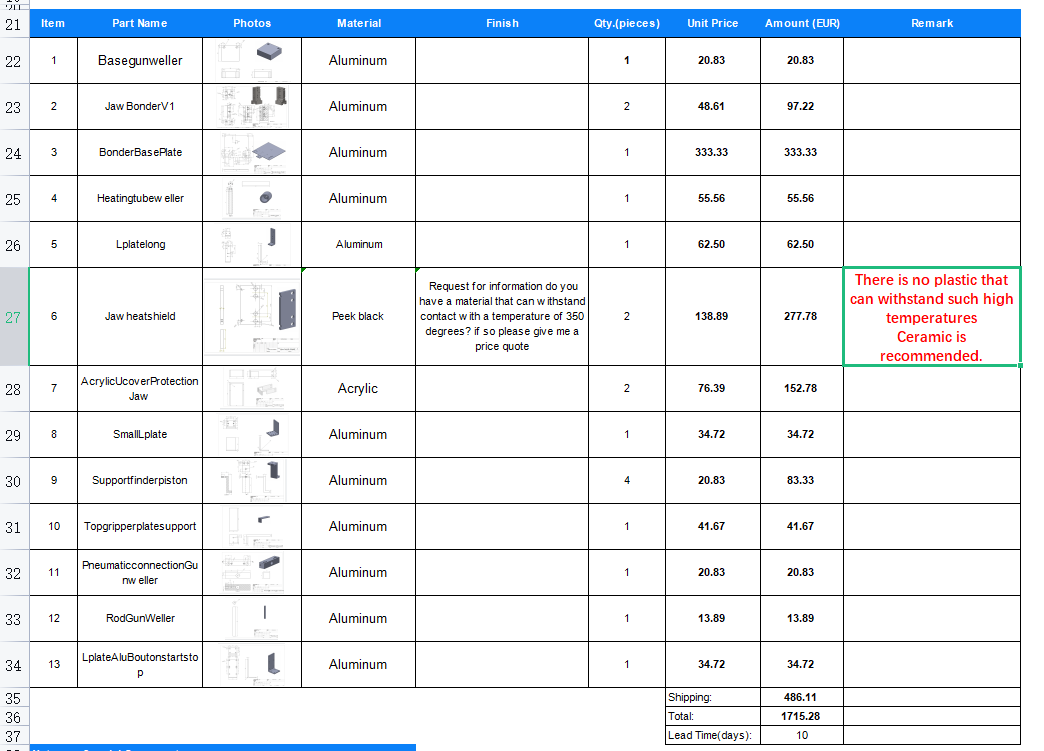Image resolution: width=1044 pixels, height=751 pixels.
Task: Select the 97.22 amount cell
Action: pos(802,107)
